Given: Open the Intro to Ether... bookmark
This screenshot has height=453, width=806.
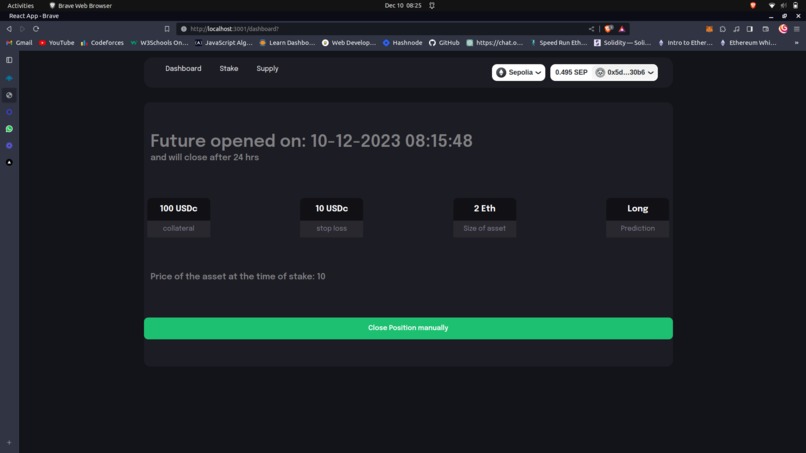Looking at the screenshot, I should (x=685, y=43).
